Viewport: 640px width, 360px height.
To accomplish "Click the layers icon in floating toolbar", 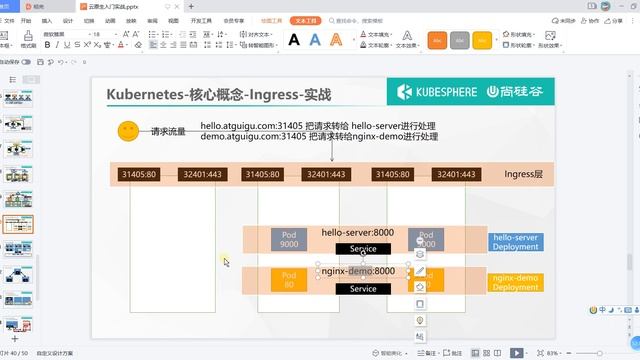I will click(420, 254).
